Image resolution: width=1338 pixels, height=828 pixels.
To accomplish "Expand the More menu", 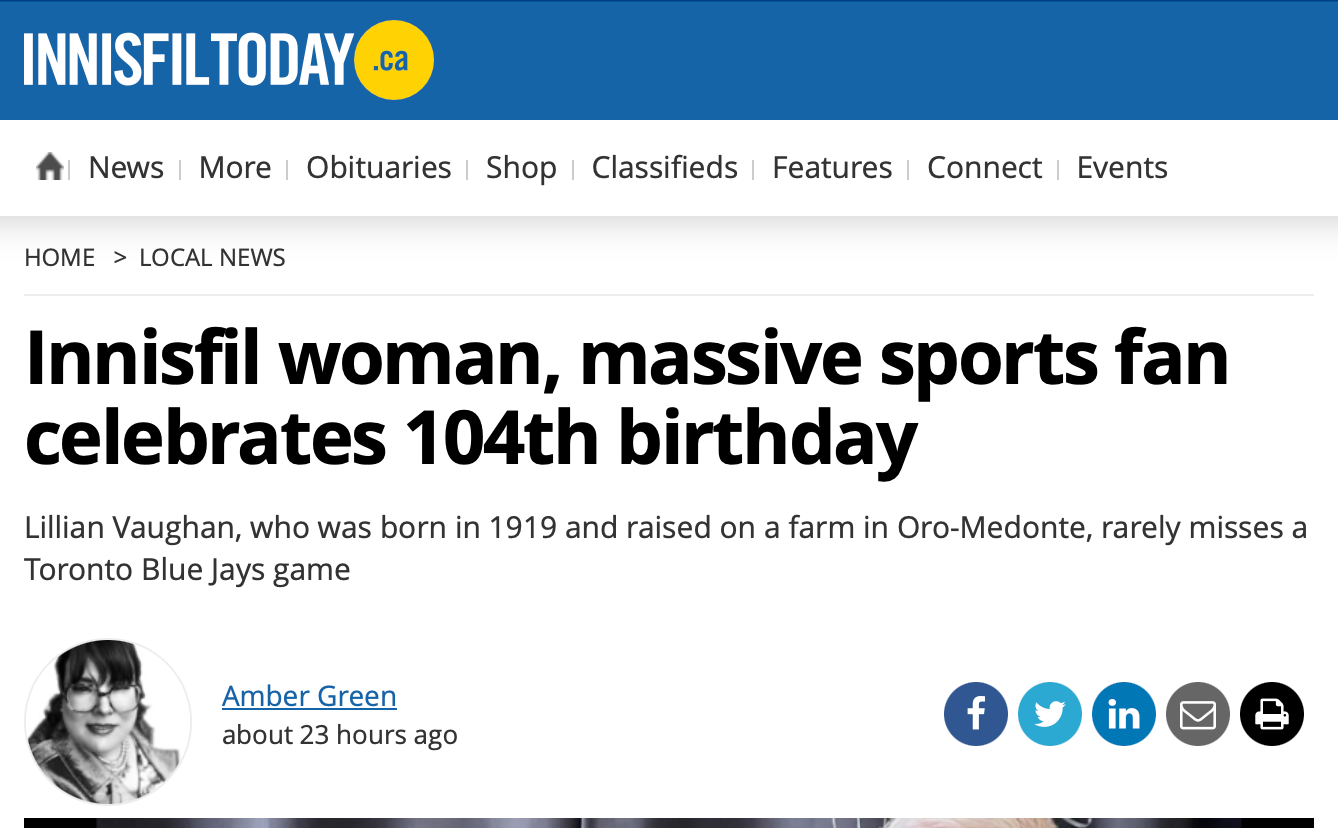I will 235,167.
